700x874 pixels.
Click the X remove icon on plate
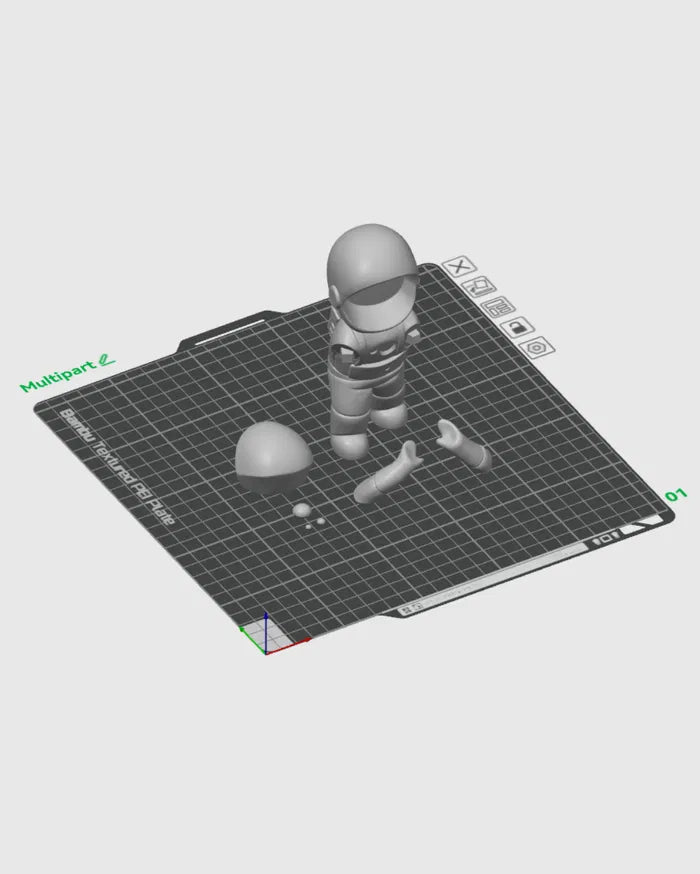(459, 266)
